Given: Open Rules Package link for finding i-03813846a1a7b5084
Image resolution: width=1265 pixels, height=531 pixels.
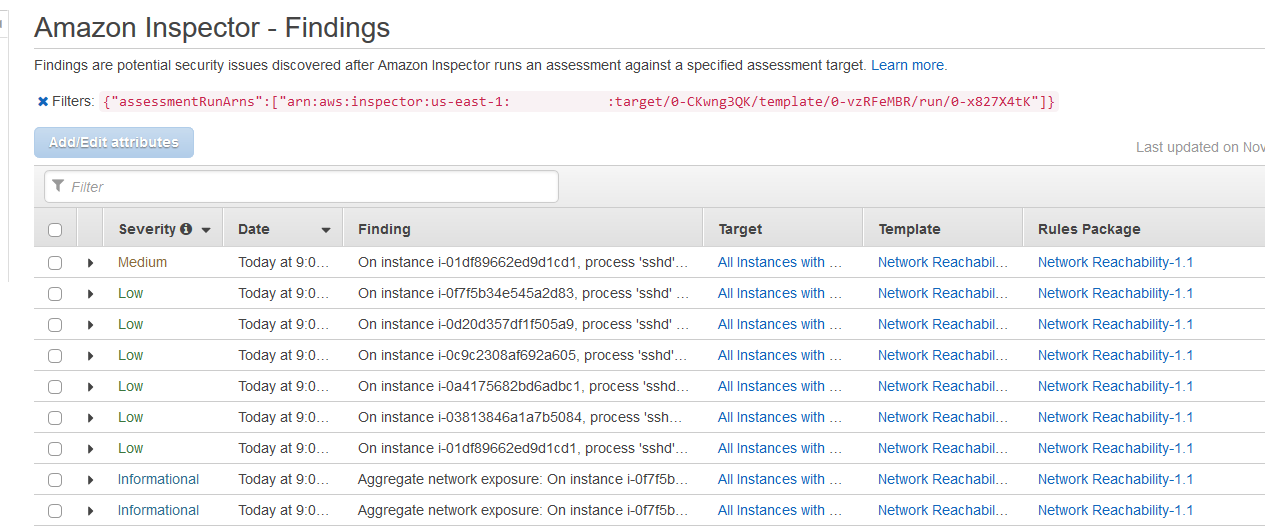Looking at the screenshot, I should point(1115,417).
